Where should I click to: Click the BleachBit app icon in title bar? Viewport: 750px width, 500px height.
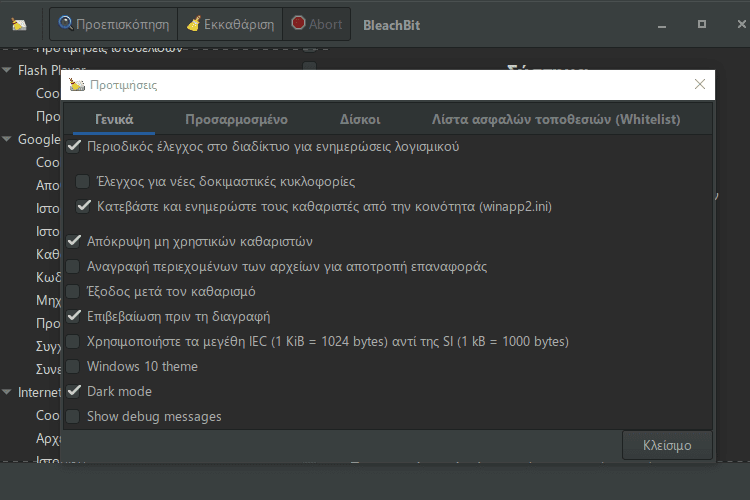coord(19,24)
